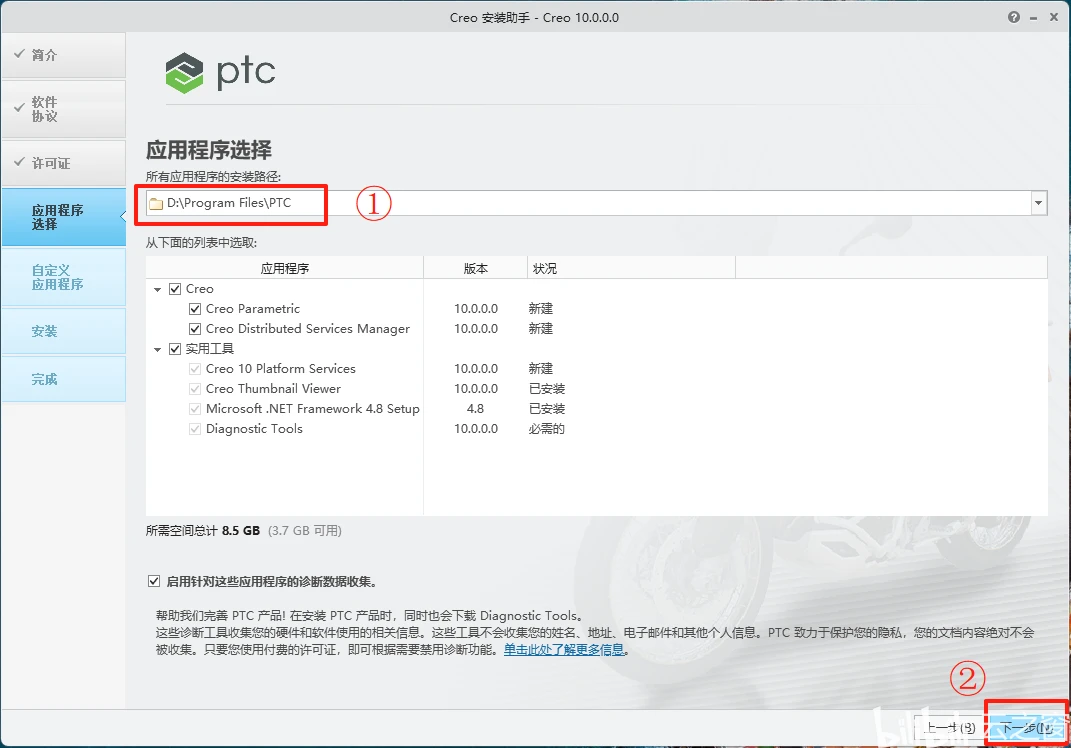Collapse the Creo tree node

pos(158,288)
